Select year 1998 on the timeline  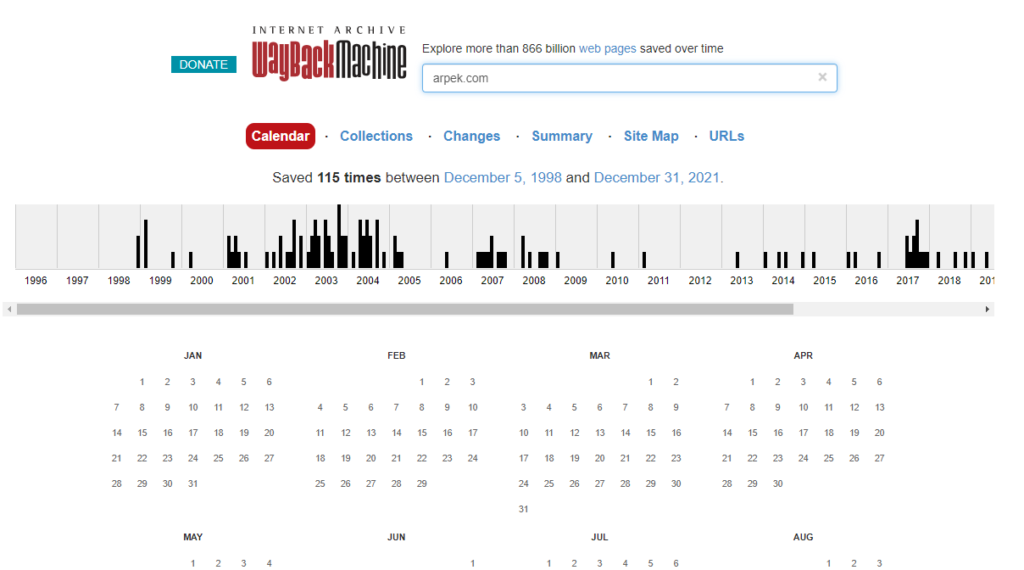pos(119,281)
